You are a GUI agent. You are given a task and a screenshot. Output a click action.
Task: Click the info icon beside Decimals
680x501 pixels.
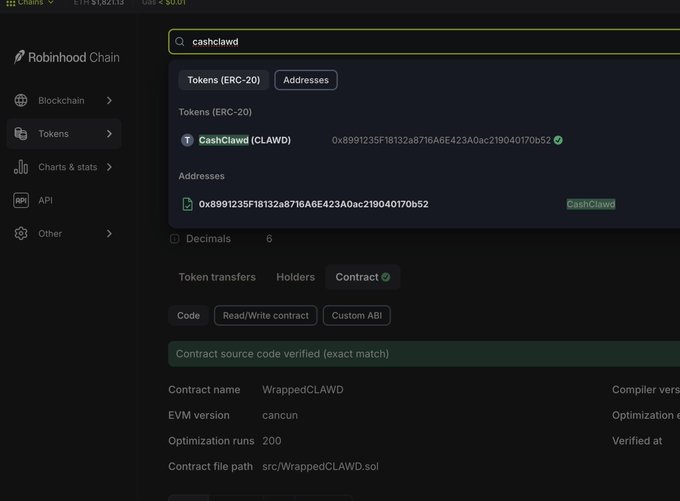click(x=174, y=239)
